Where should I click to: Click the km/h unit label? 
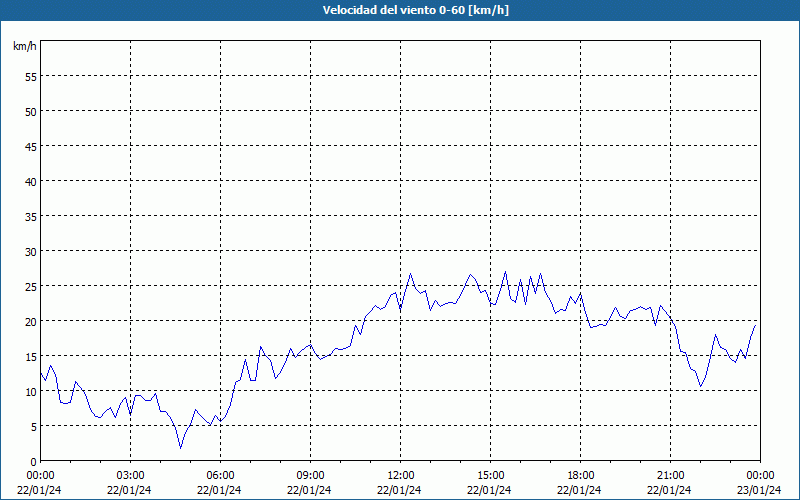(x=24, y=46)
